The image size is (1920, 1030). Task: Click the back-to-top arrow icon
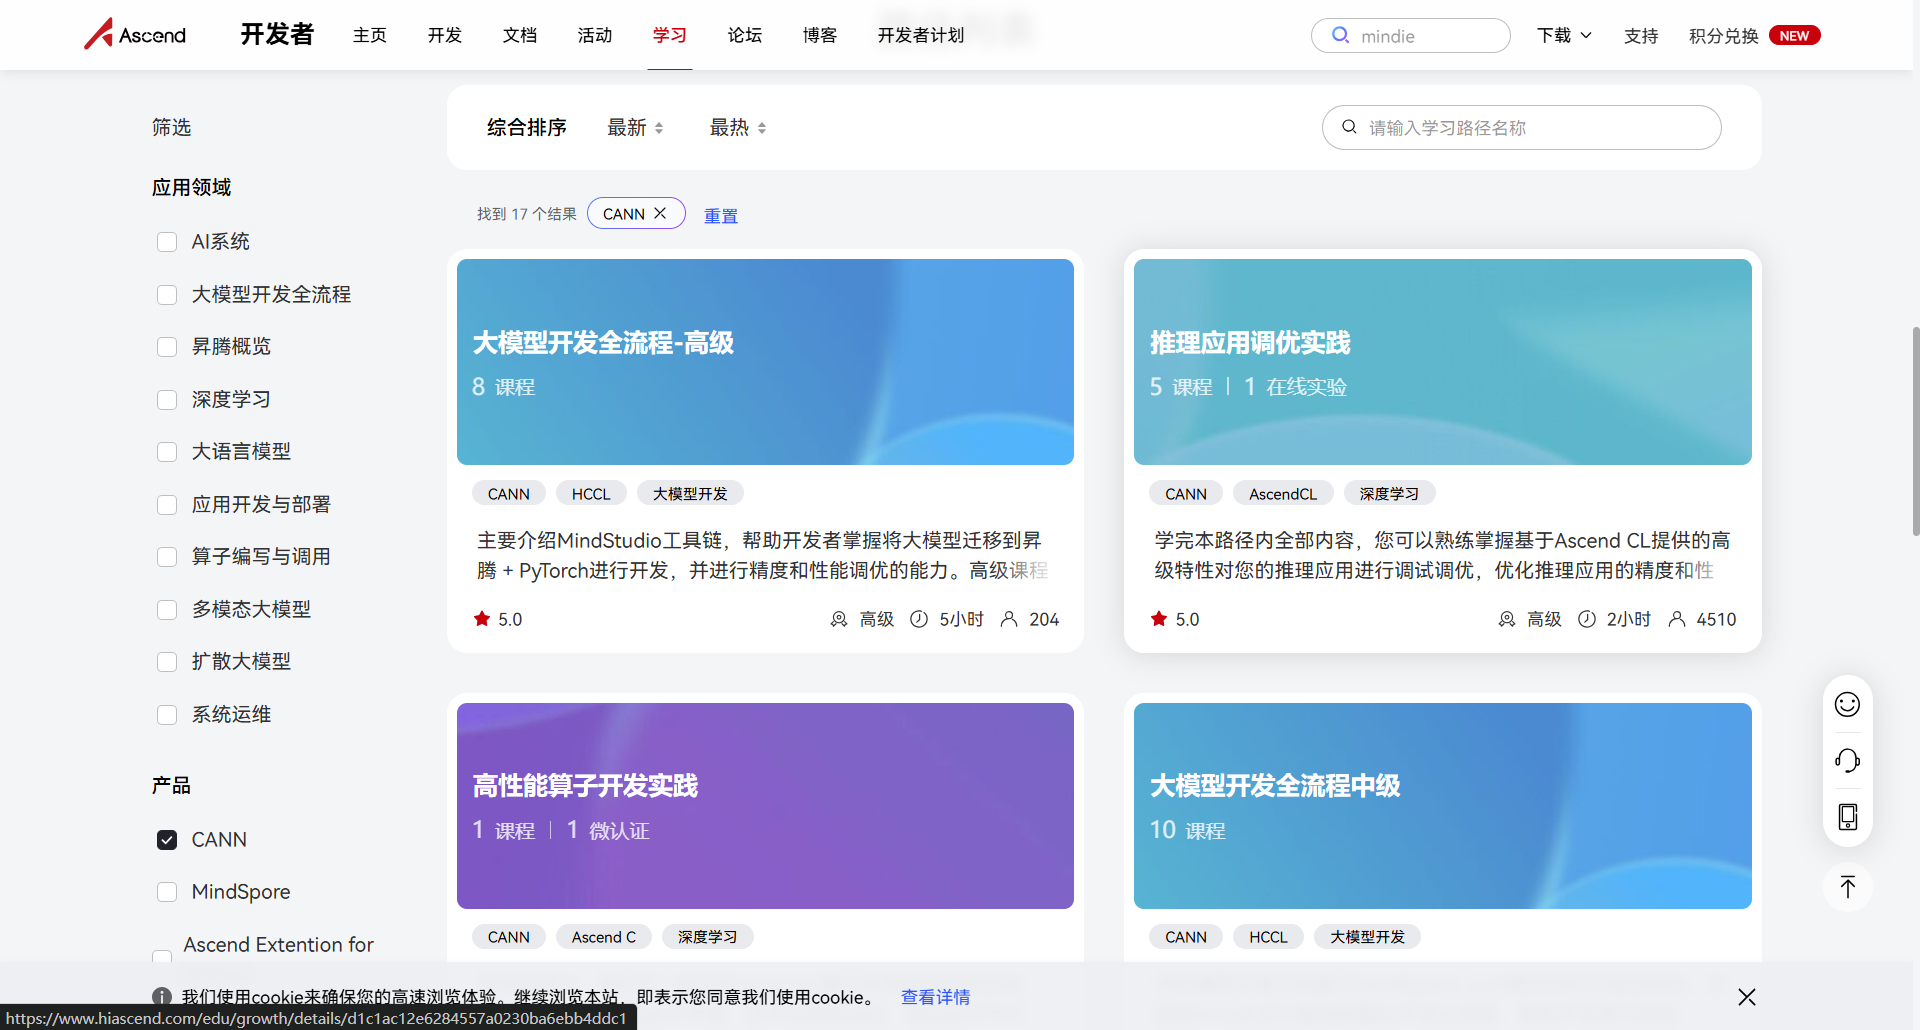1847,887
